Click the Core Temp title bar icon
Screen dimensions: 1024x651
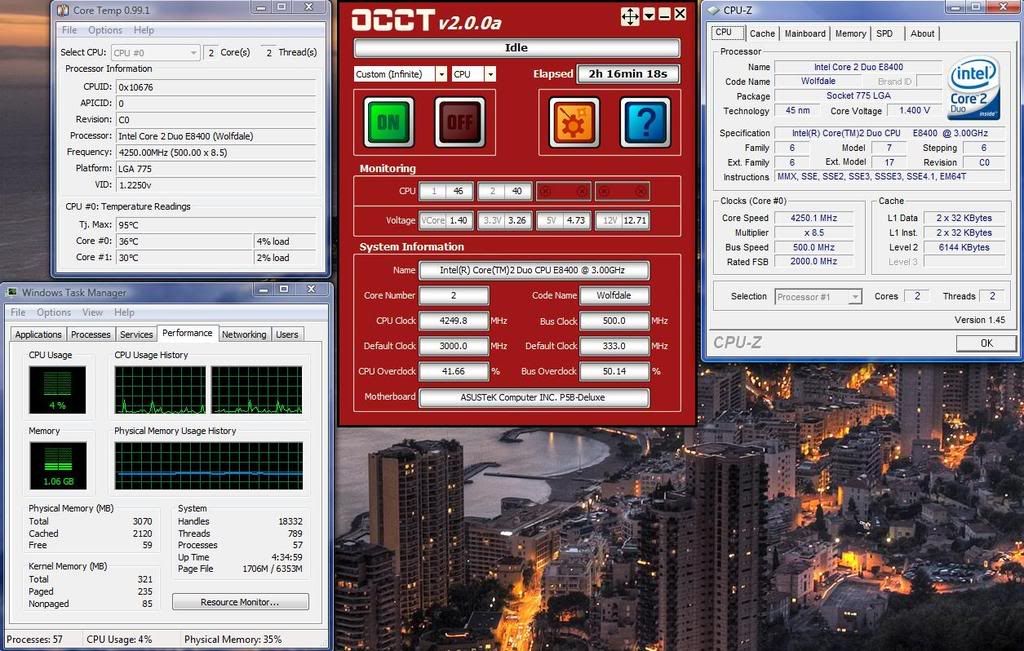coord(63,9)
